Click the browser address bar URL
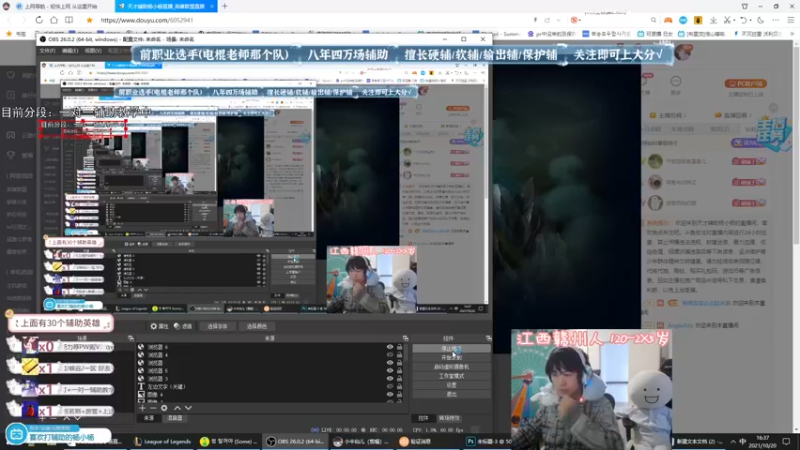800x450 pixels. tap(146, 20)
